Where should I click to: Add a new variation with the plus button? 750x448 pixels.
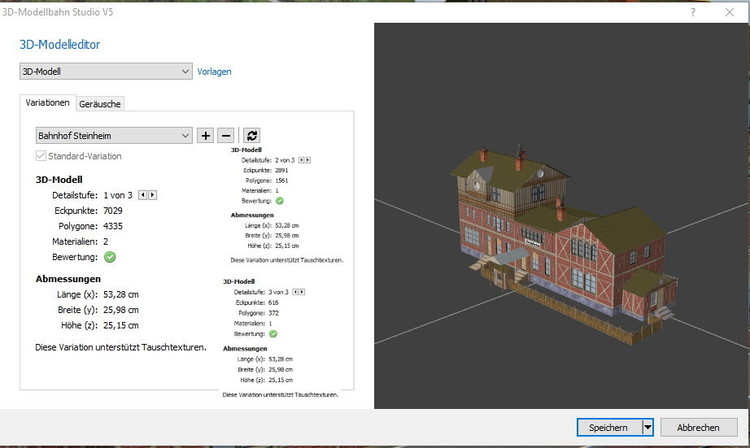click(205, 135)
